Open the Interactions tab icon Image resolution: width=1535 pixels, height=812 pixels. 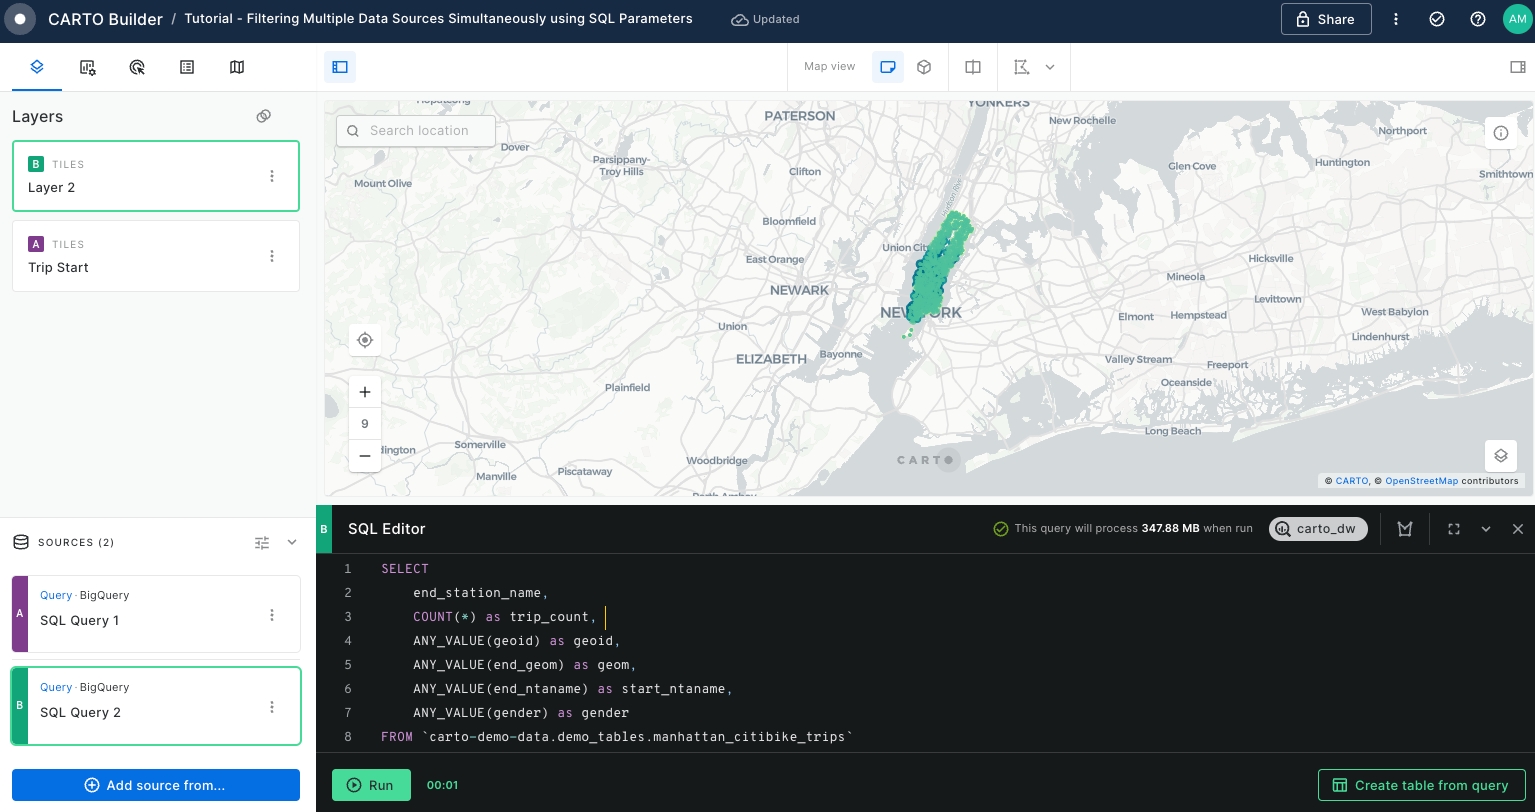[x=137, y=67]
